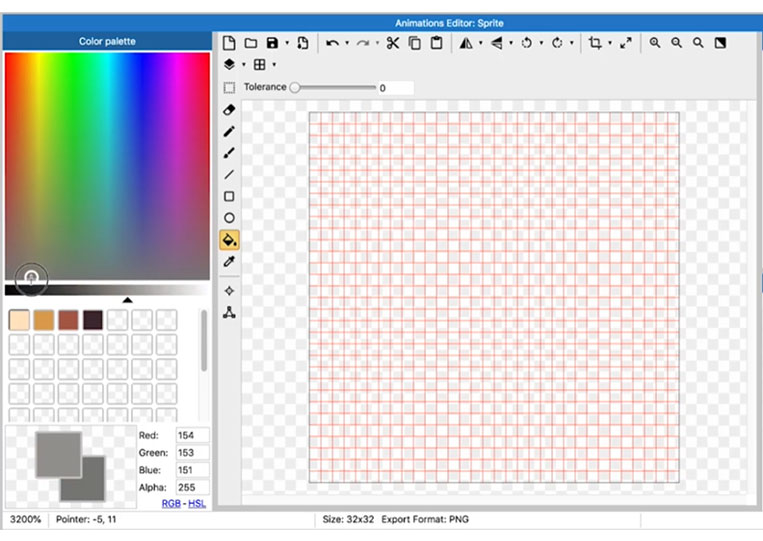This screenshot has width=763, height=541.
Task: Zoom out with the minus magnifier
Action: (x=676, y=43)
